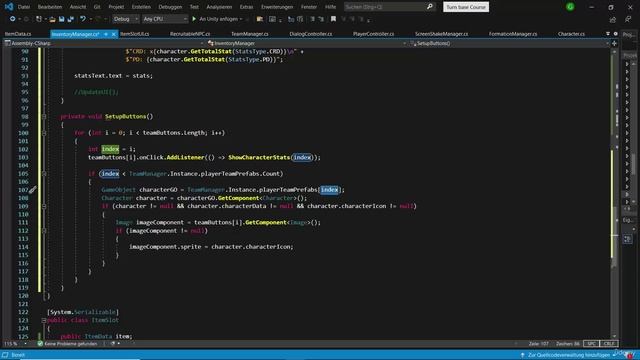Click Keine Probleme gefunden status
This screenshot has width=640, height=360.
[x=67, y=344]
